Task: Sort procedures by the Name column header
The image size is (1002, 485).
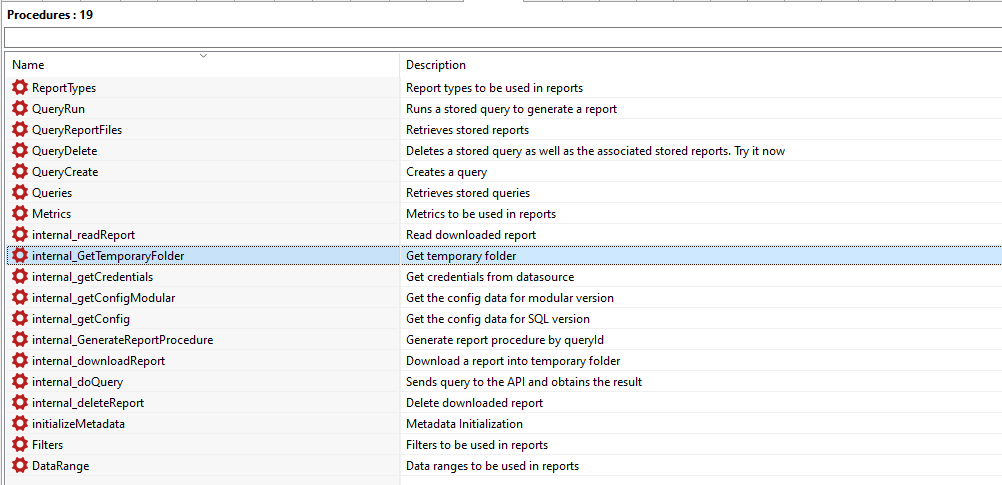Action: (28, 65)
